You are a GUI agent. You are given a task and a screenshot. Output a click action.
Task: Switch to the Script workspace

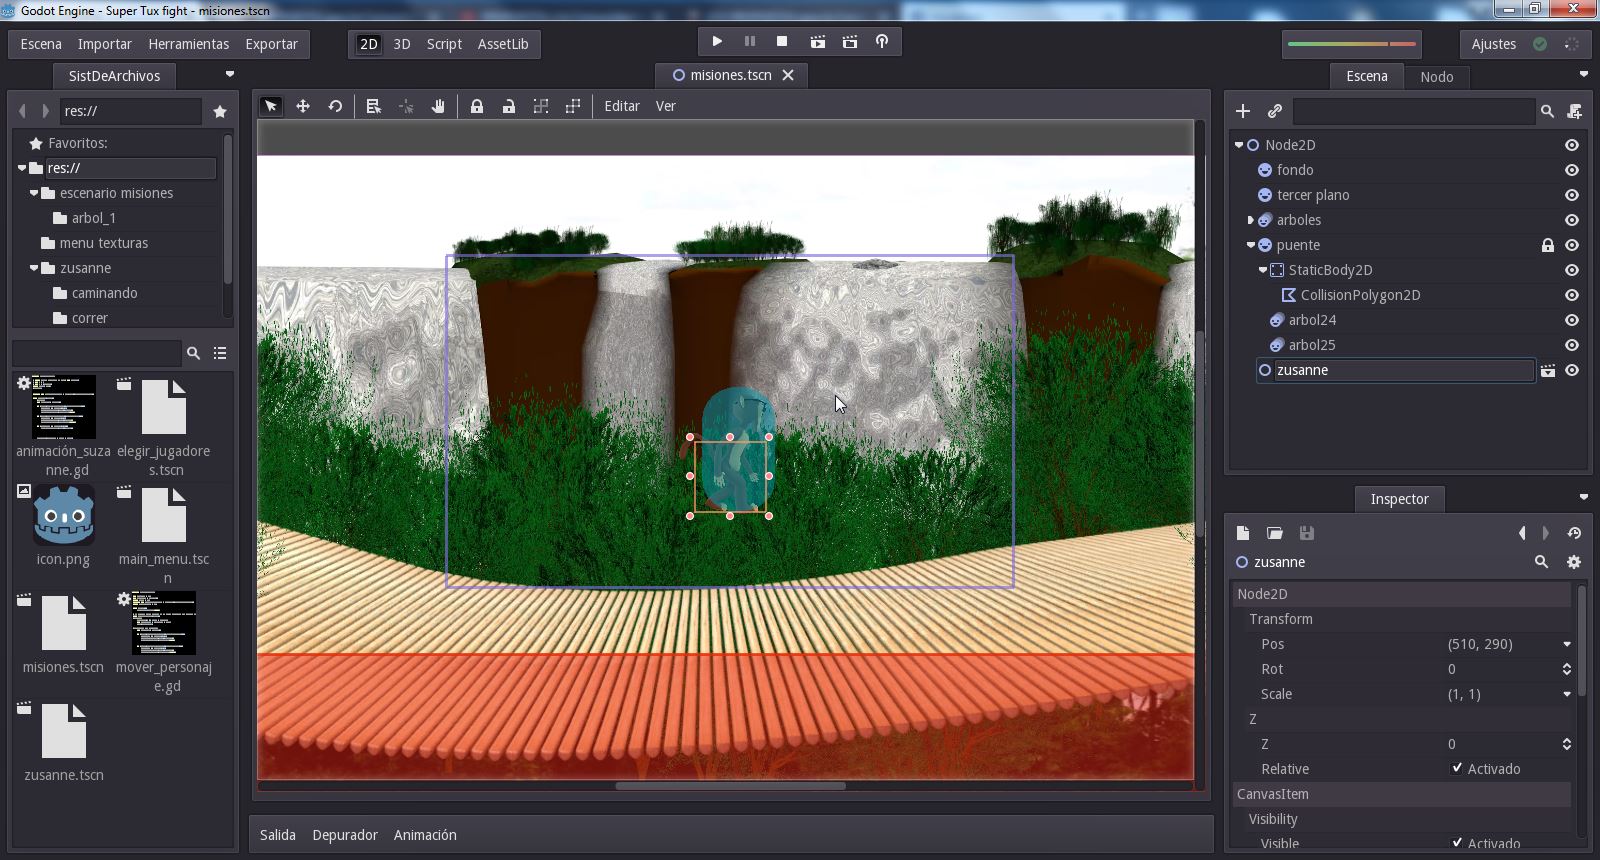444,44
